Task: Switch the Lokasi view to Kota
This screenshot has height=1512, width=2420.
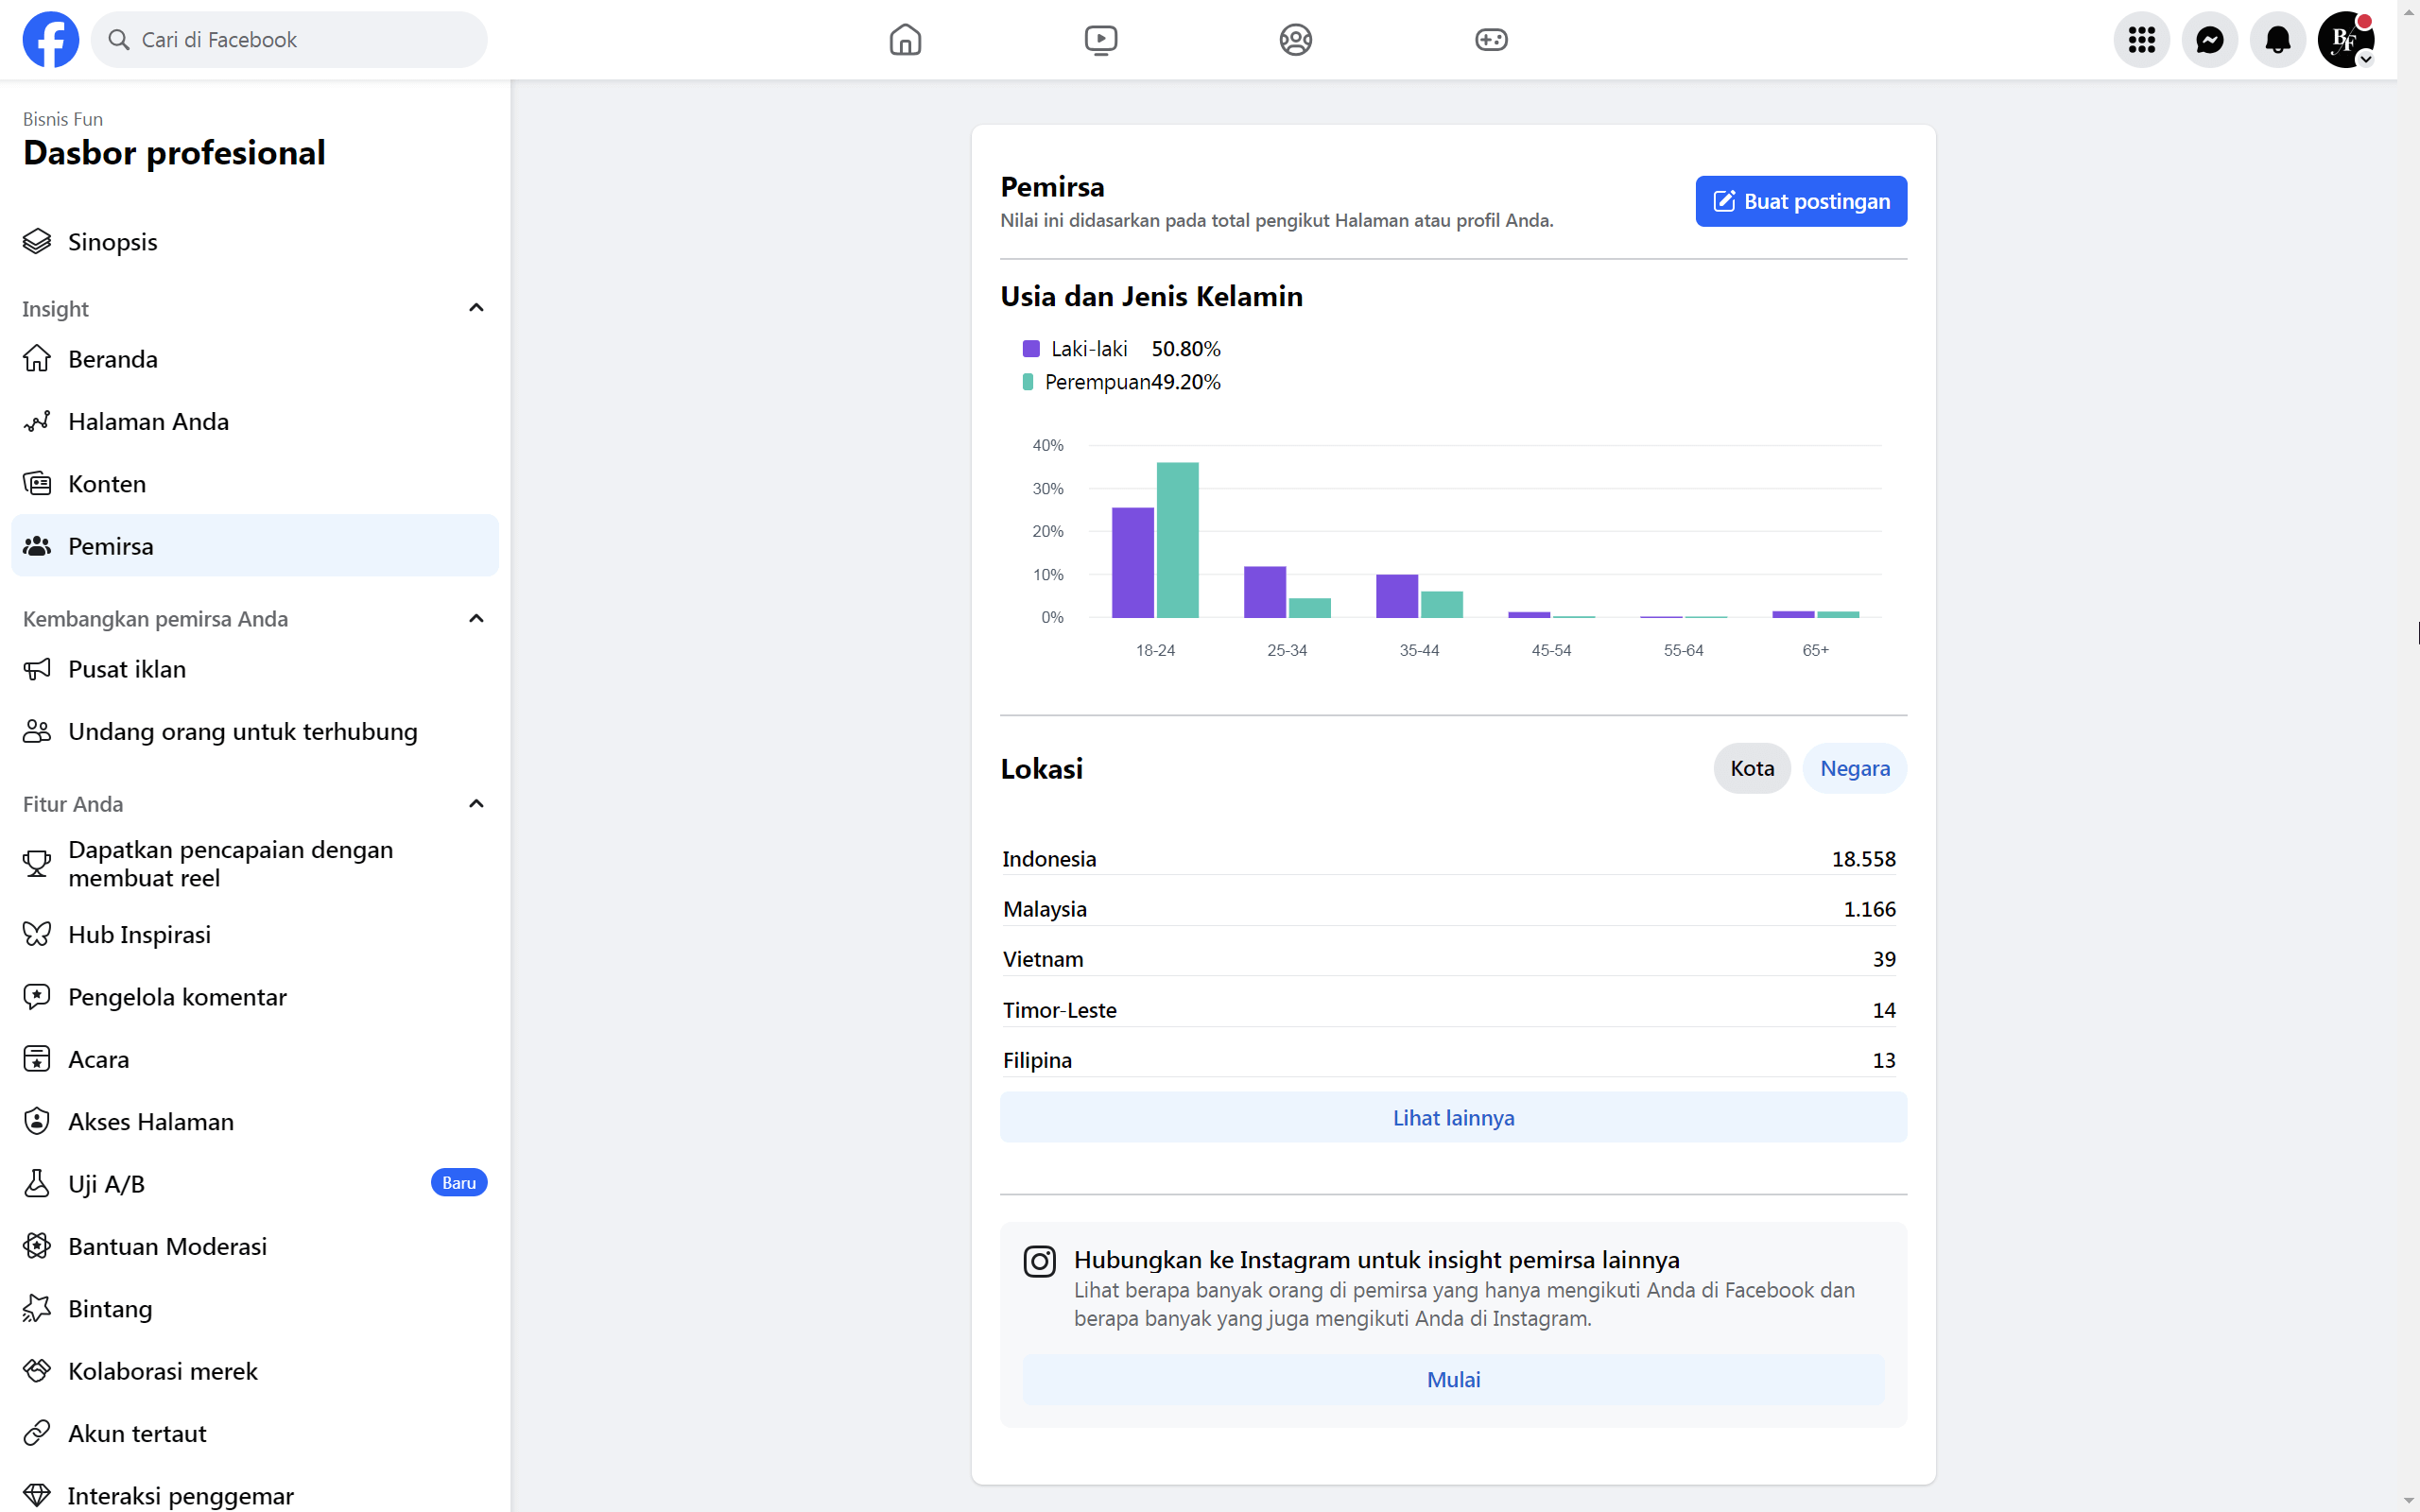Action: coord(1752,768)
